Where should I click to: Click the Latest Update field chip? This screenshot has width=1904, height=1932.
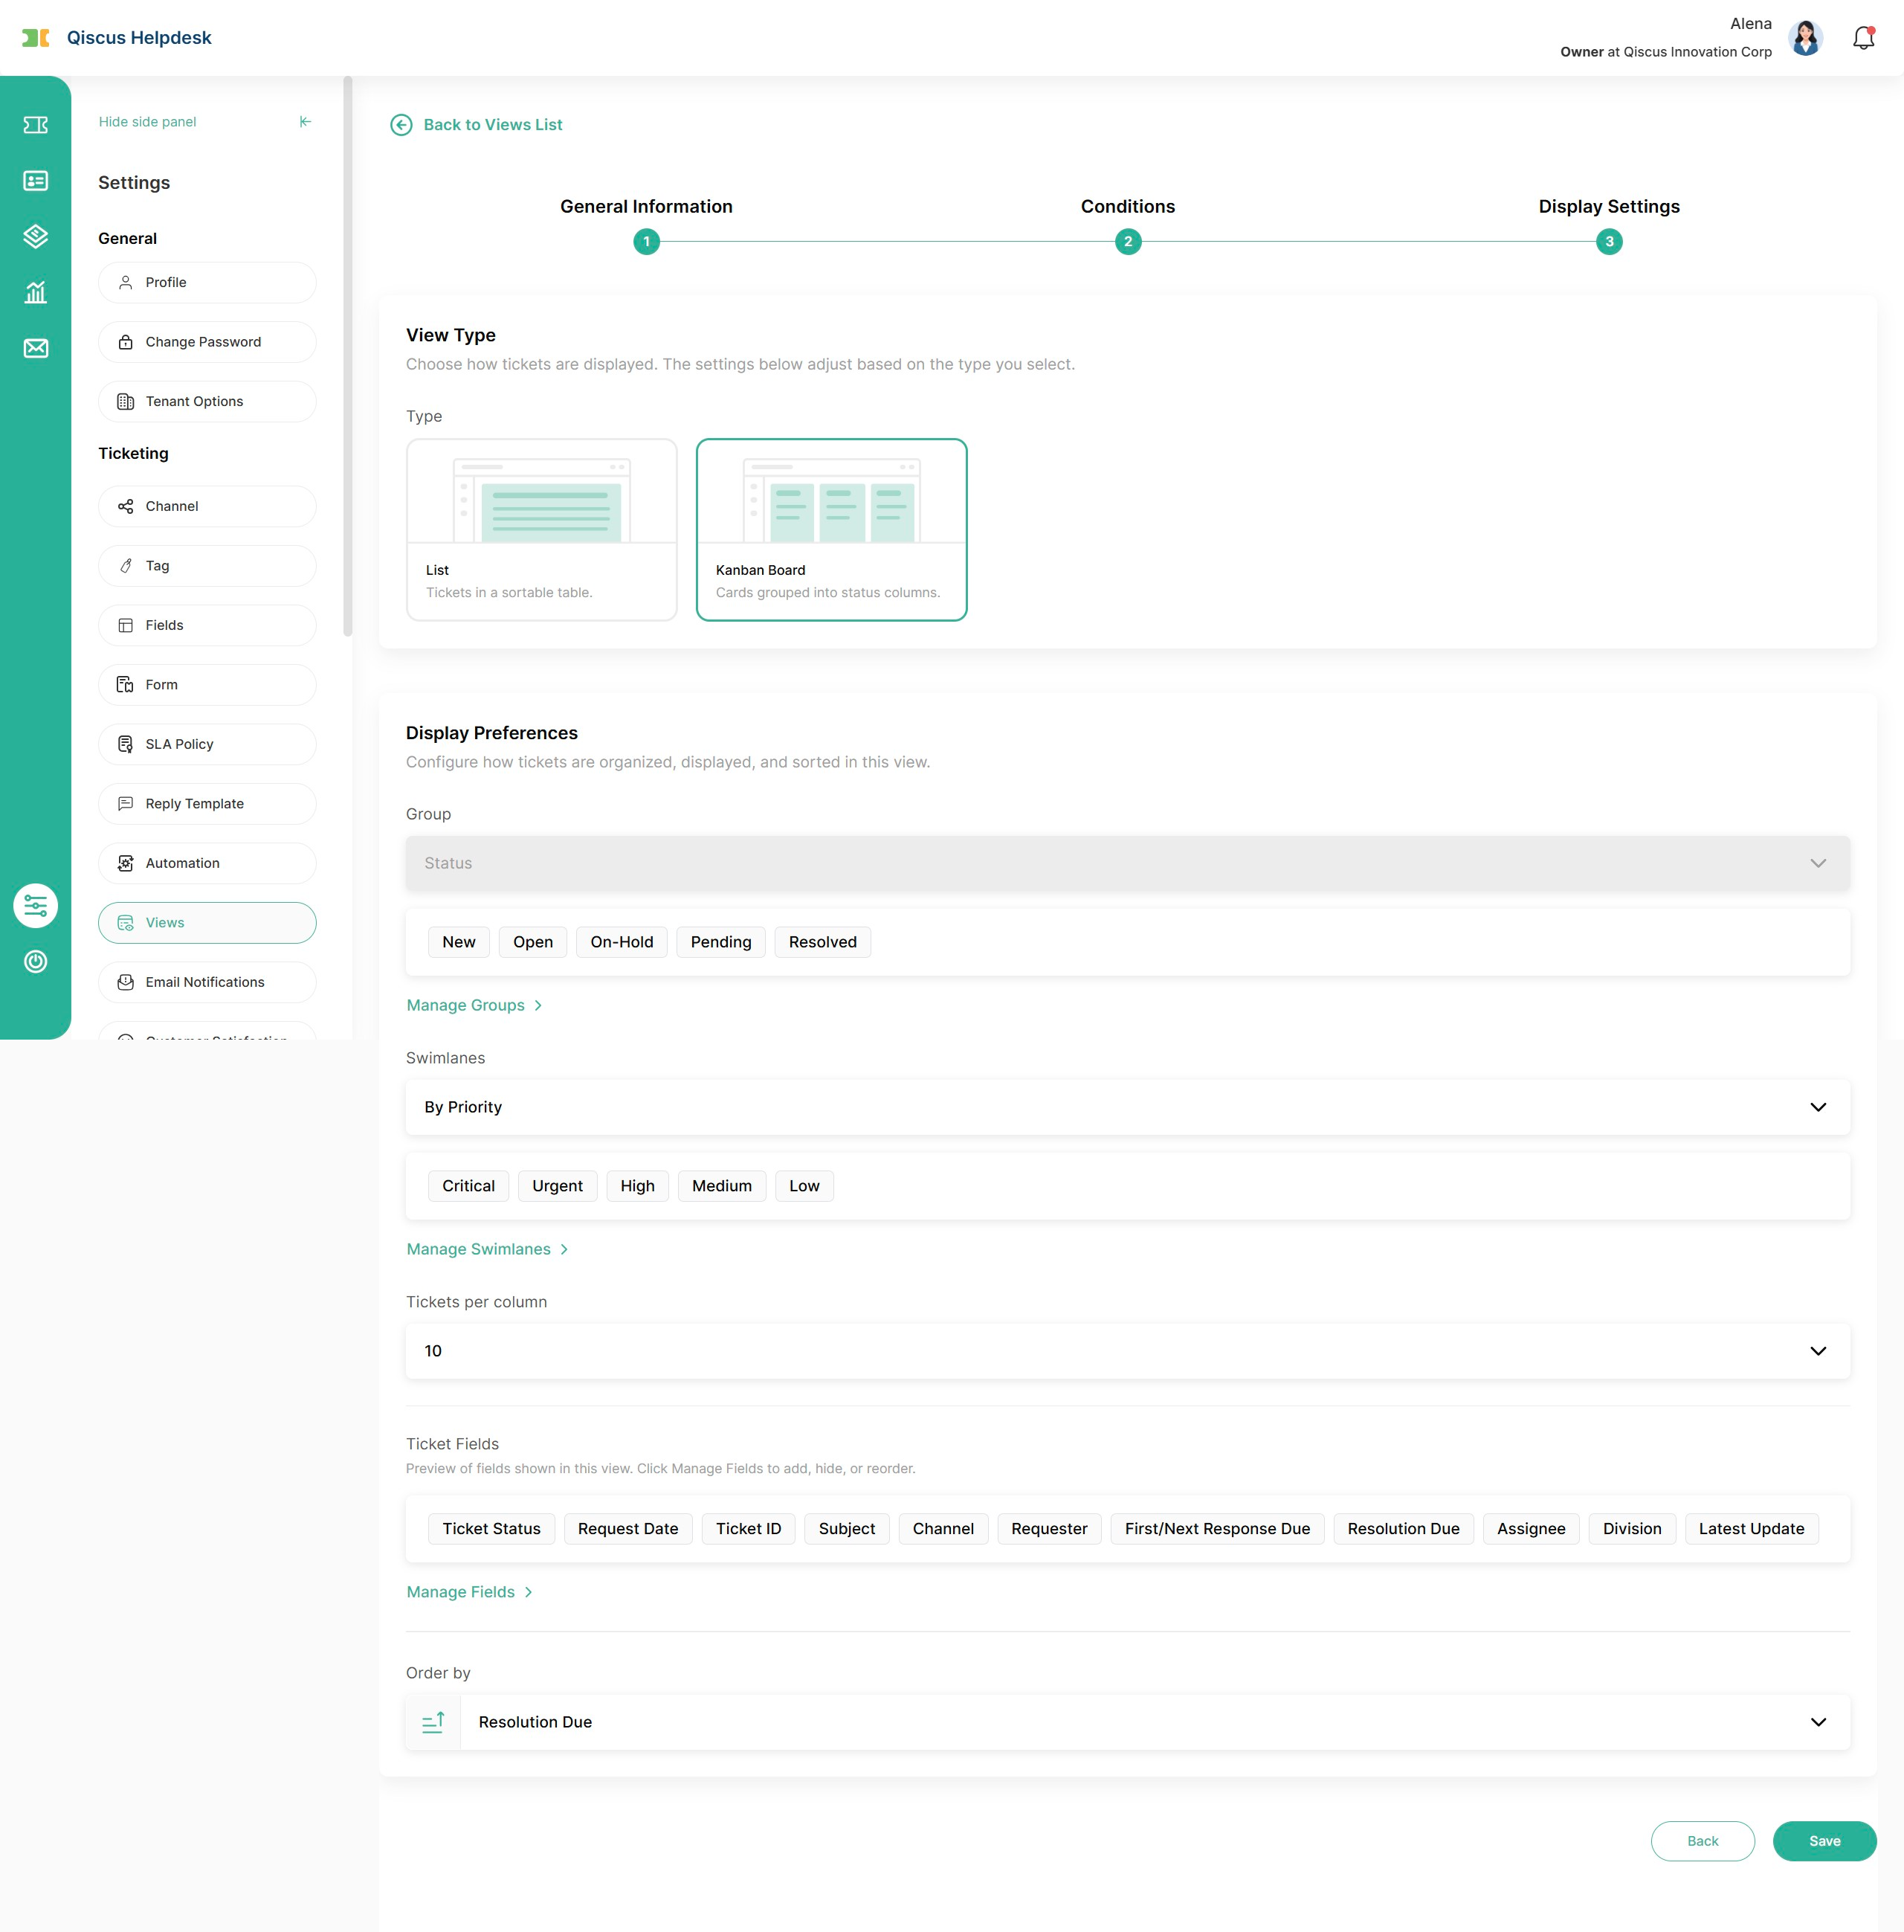click(x=1752, y=1529)
